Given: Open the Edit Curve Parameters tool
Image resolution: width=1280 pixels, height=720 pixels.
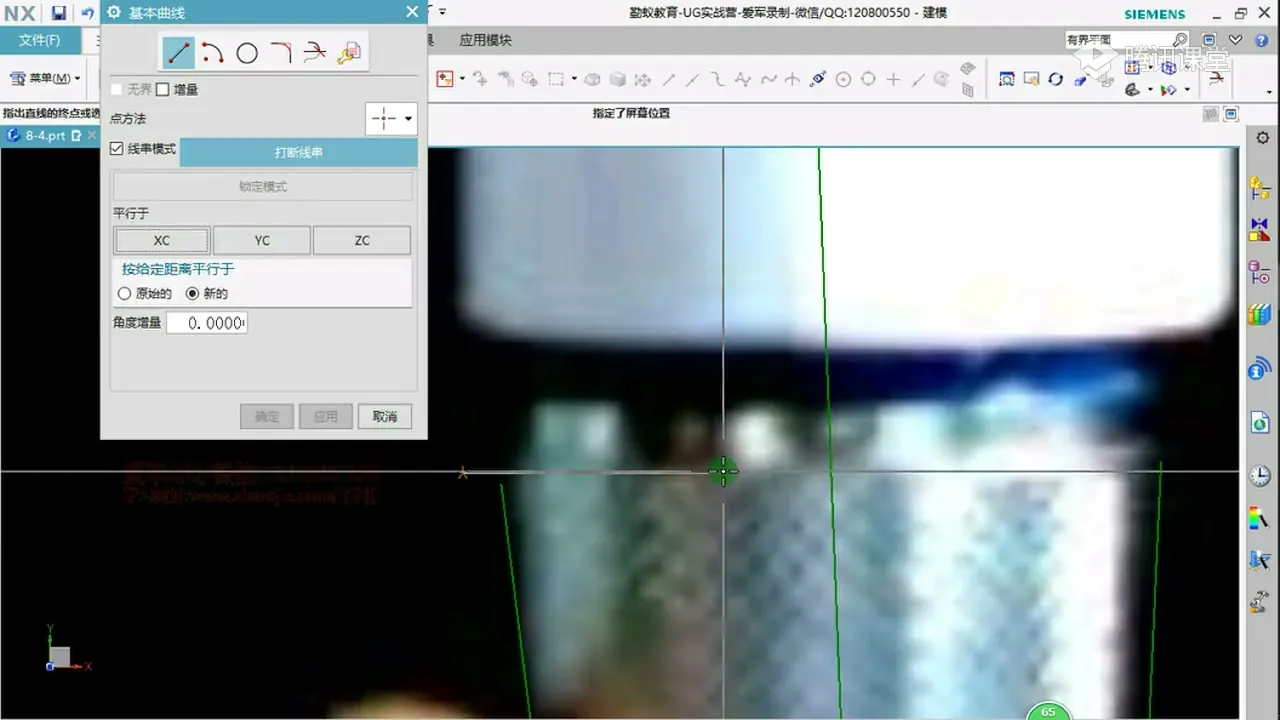Looking at the screenshot, I should pyautogui.click(x=349, y=53).
